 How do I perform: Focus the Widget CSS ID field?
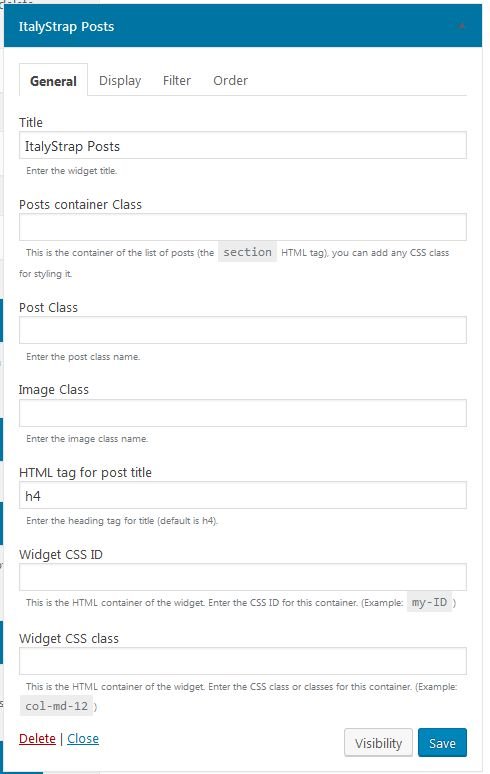point(243,577)
